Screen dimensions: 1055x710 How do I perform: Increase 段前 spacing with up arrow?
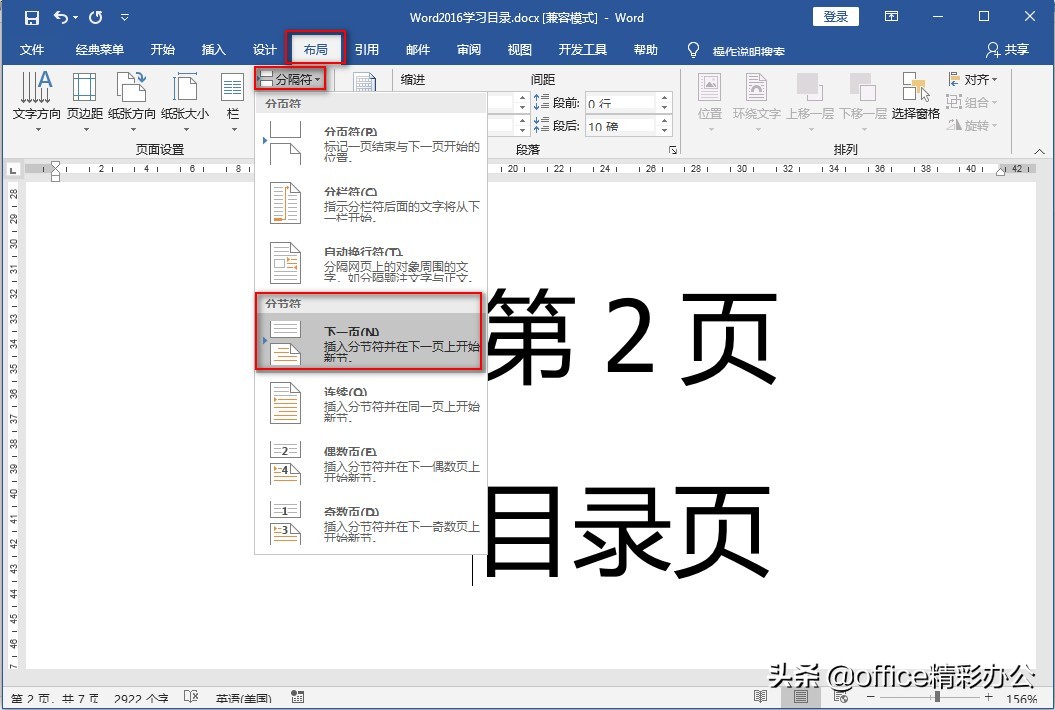(x=665, y=98)
